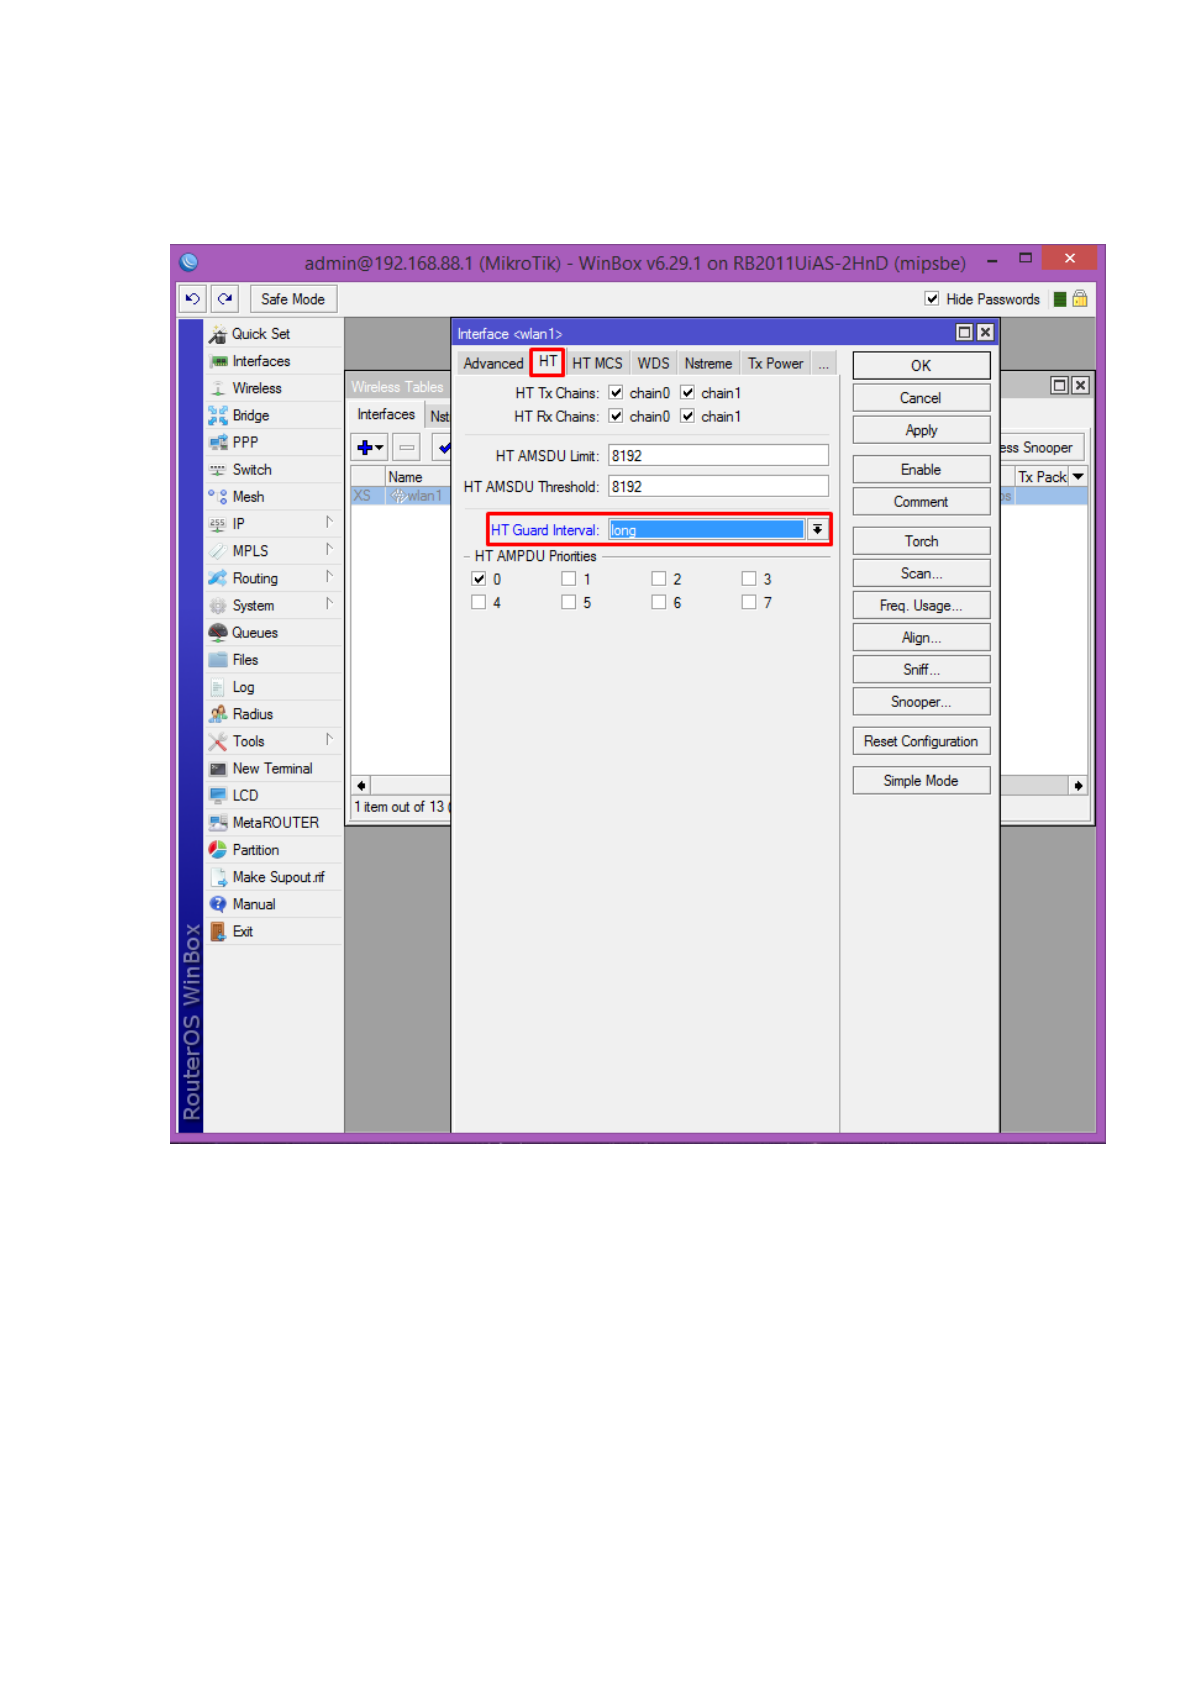Click the Safe Mode button
This screenshot has height=1684, width=1191.
point(293,299)
